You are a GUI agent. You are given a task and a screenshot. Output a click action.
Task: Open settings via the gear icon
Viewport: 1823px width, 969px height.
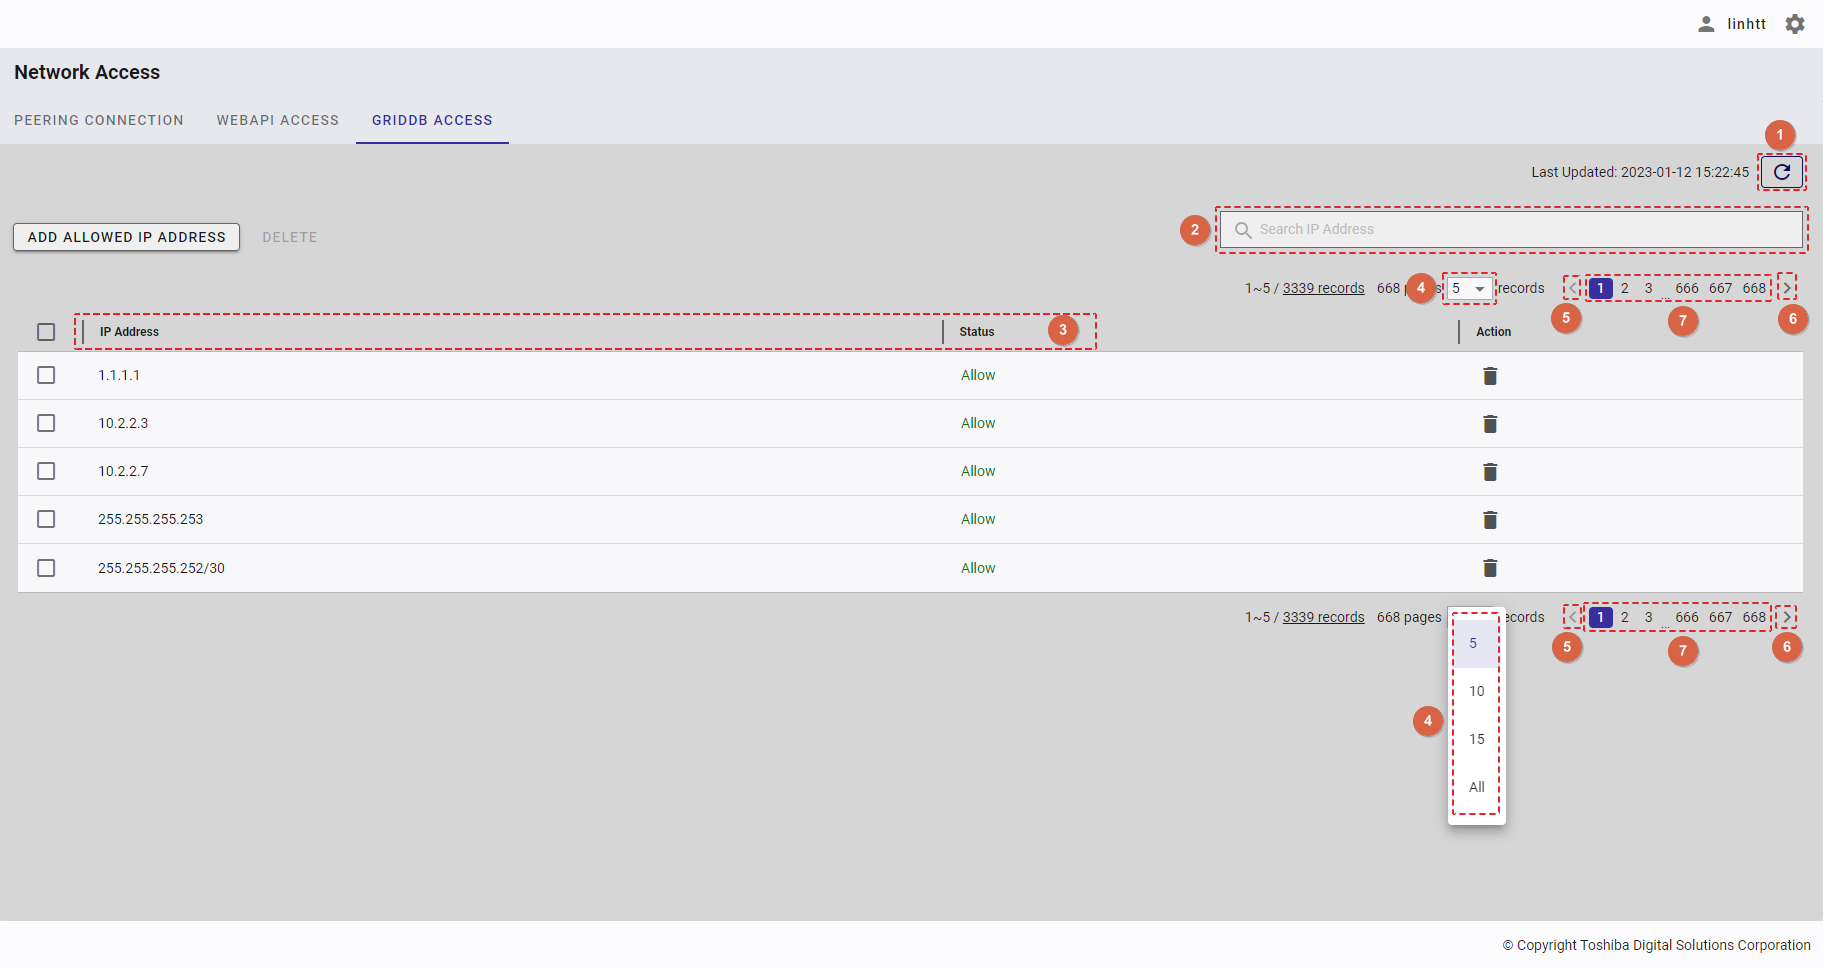(x=1795, y=24)
